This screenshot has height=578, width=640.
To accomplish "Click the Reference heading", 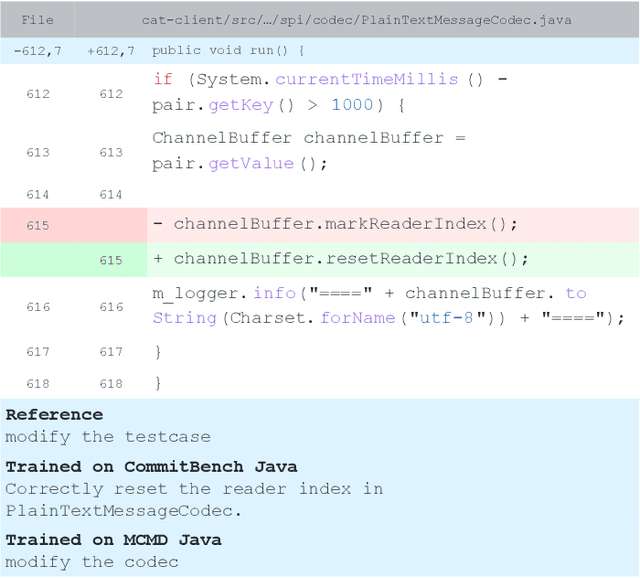I will click(54, 414).
